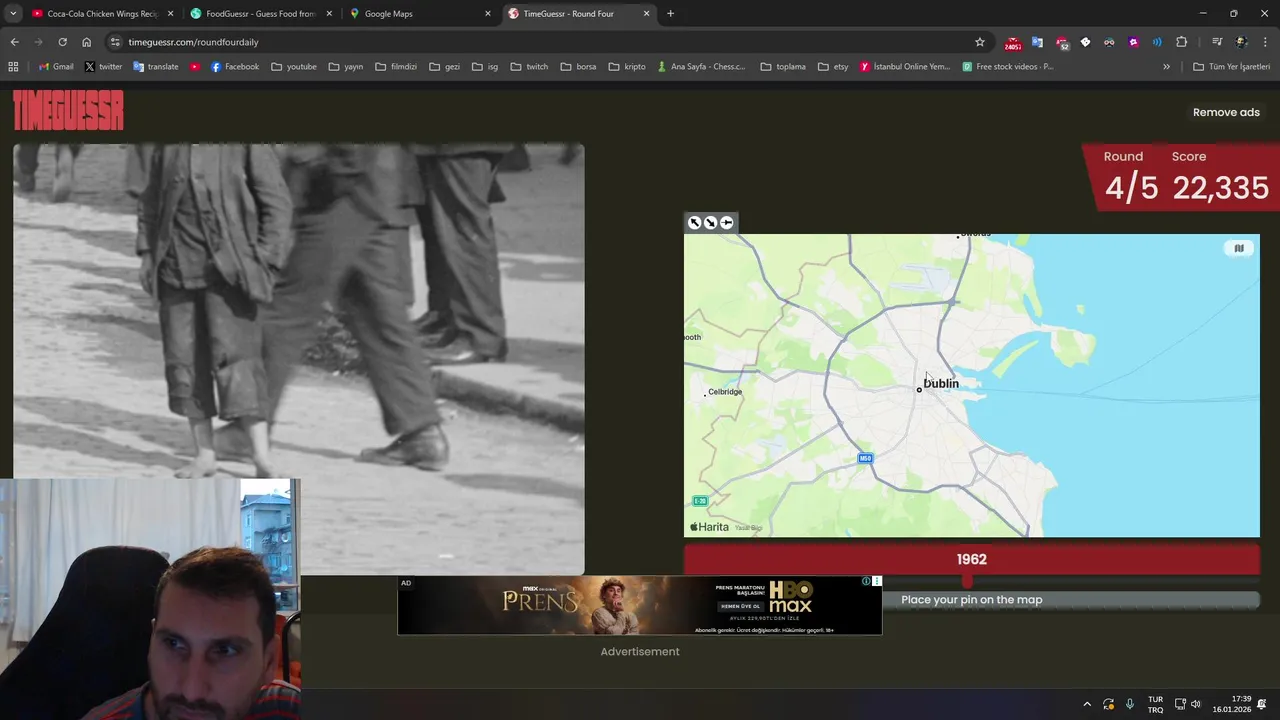Open the adblock extension with 52 badge
Screen dimensions: 1280x720
click(x=1062, y=43)
